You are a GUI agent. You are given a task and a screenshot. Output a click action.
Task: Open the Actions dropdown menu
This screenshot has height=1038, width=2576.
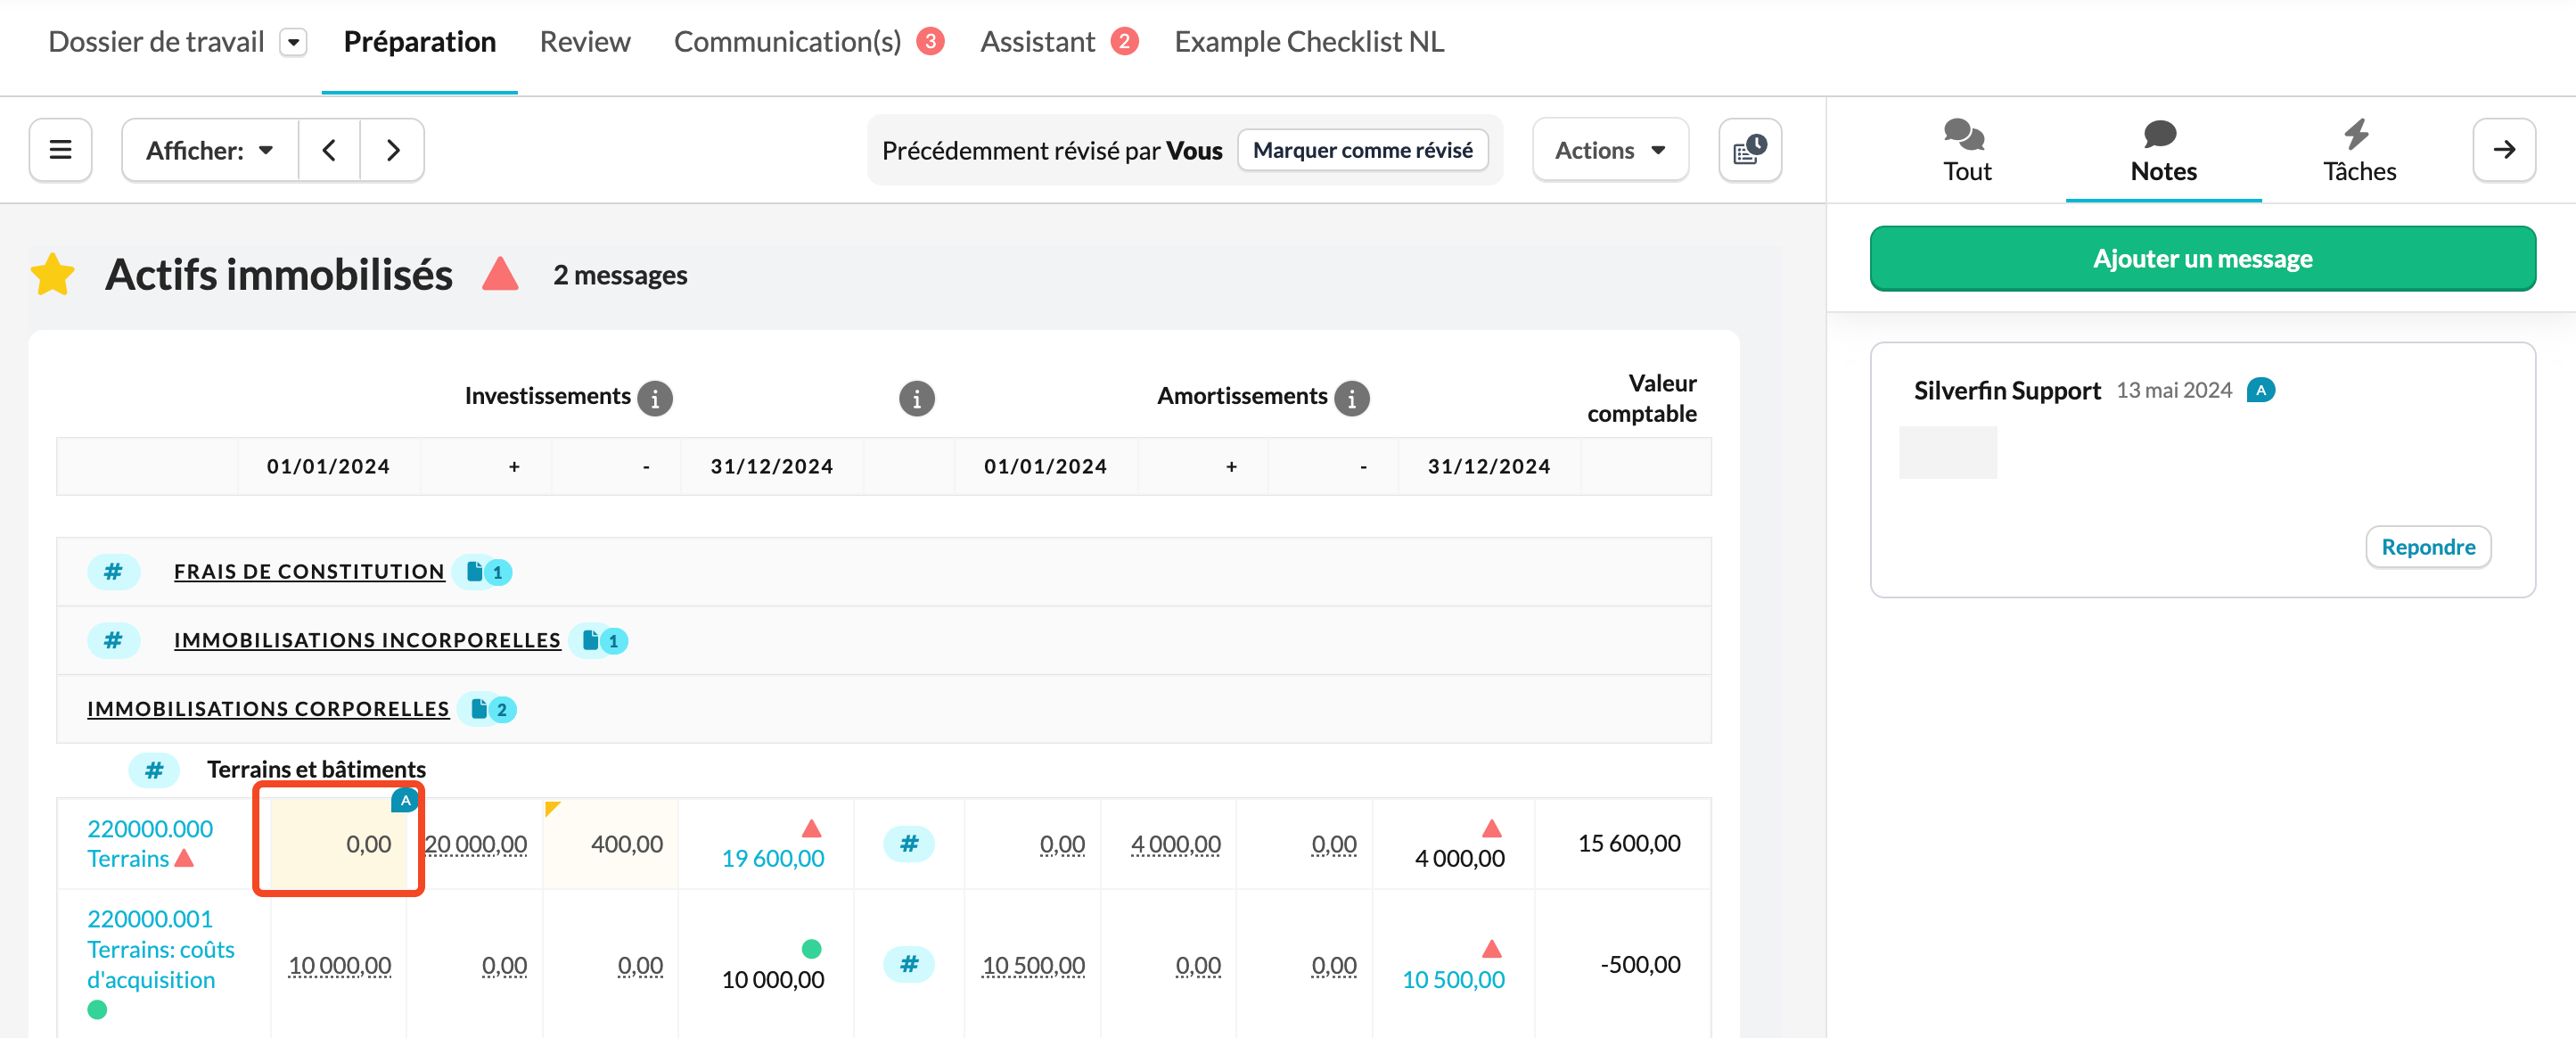click(1609, 150)
